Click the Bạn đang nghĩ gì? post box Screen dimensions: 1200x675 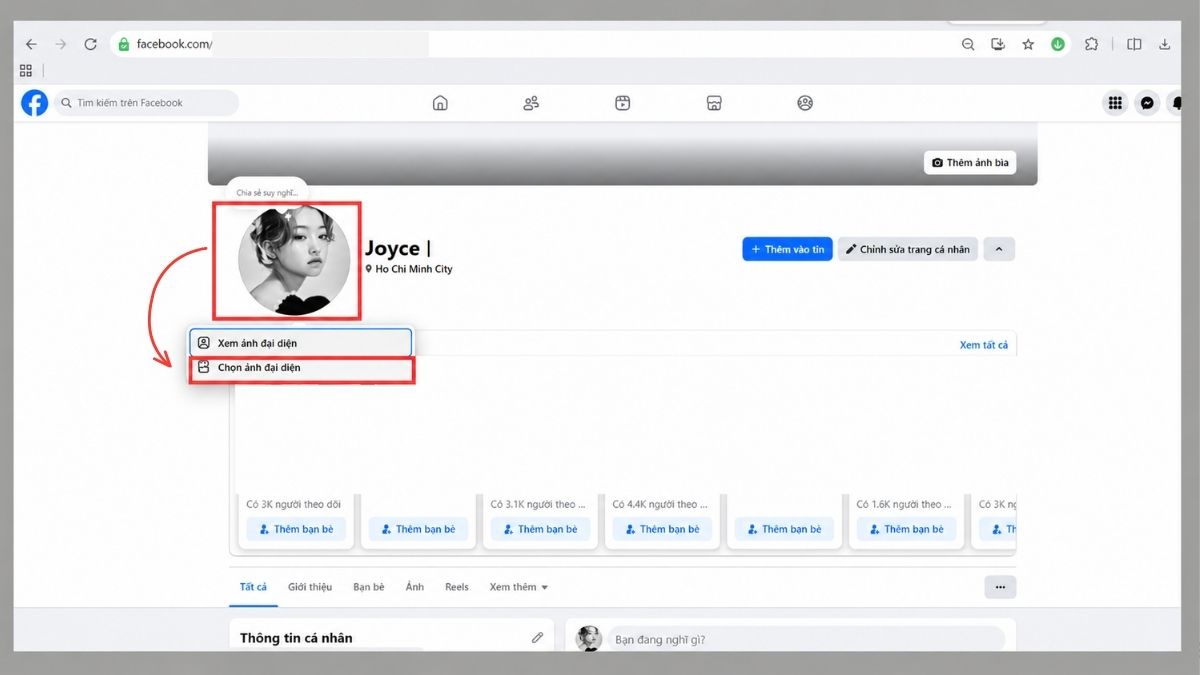coord(805,639)
